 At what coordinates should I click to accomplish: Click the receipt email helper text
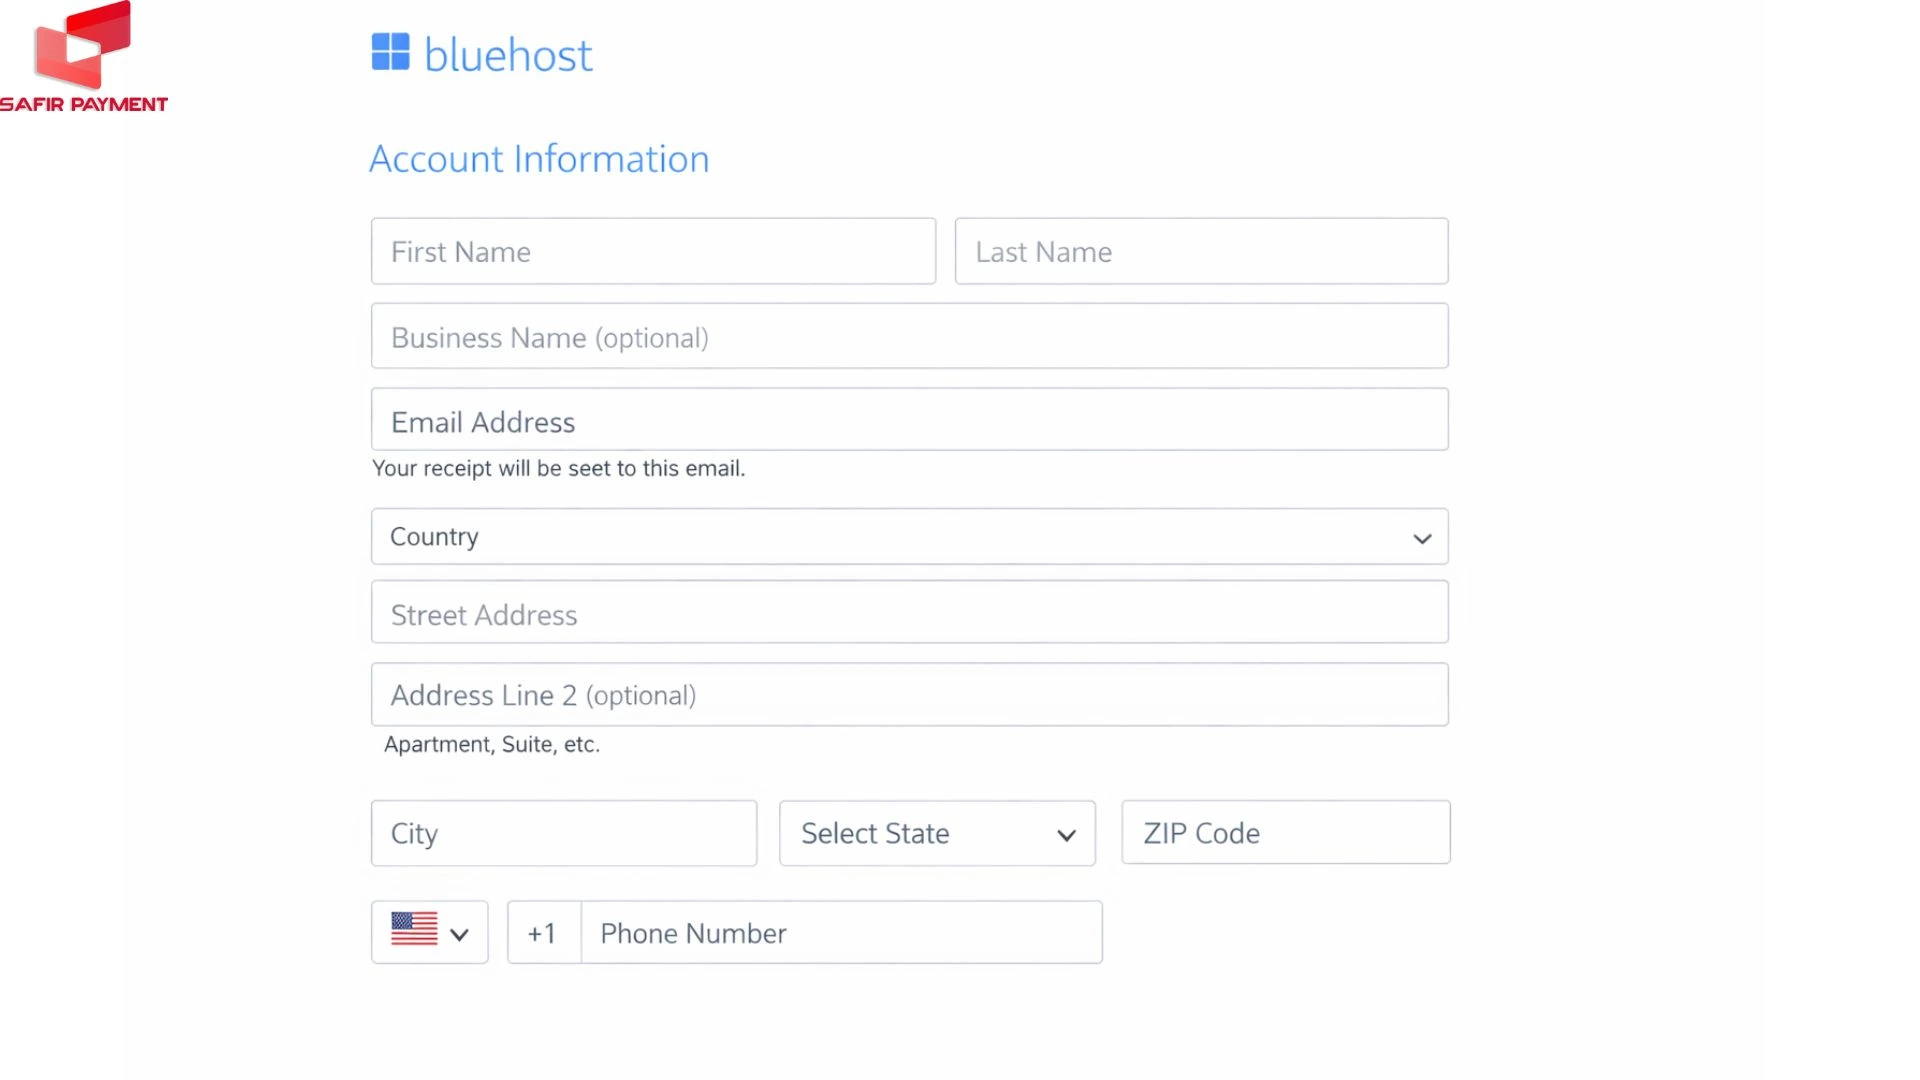[558, 468]
